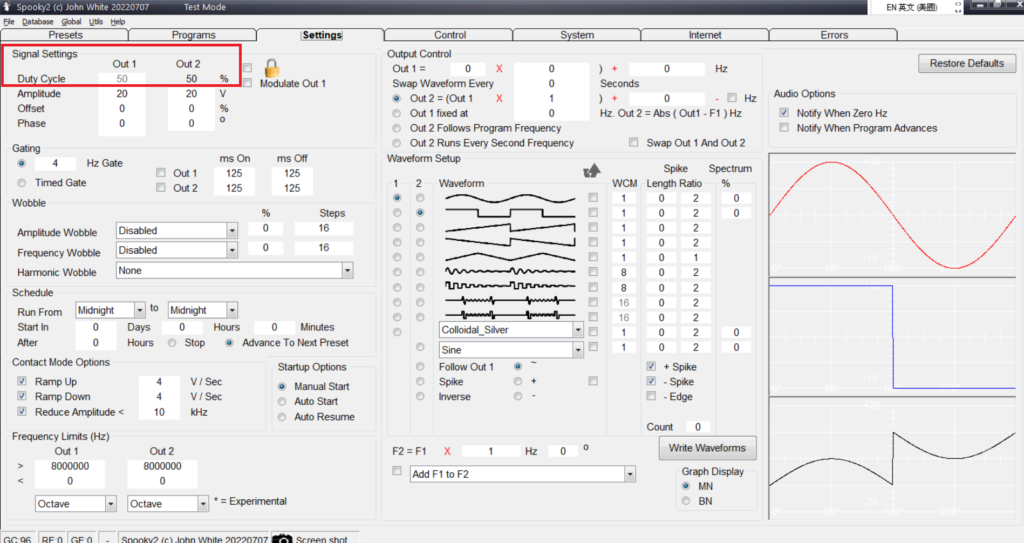Enable the Modulate Out 1 checkbox
Screen dimensions: 1024x543
[247, 83]
